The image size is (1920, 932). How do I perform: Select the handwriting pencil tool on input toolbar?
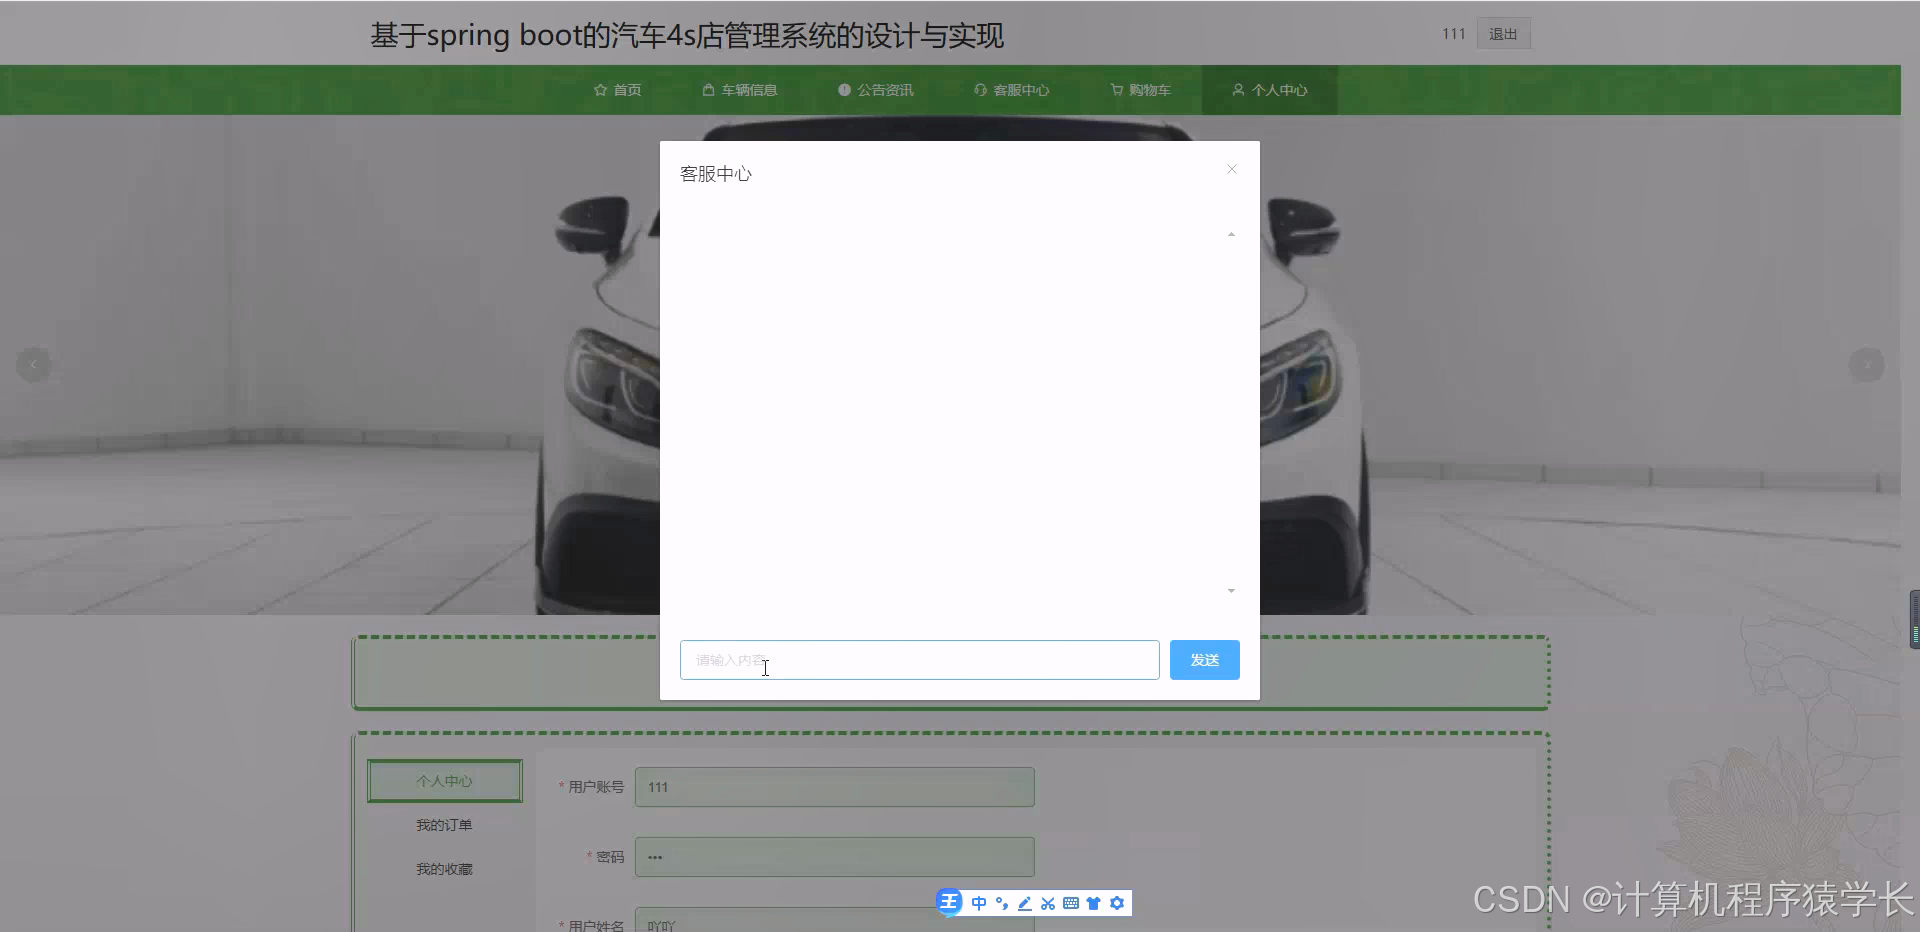[1024, 903]
